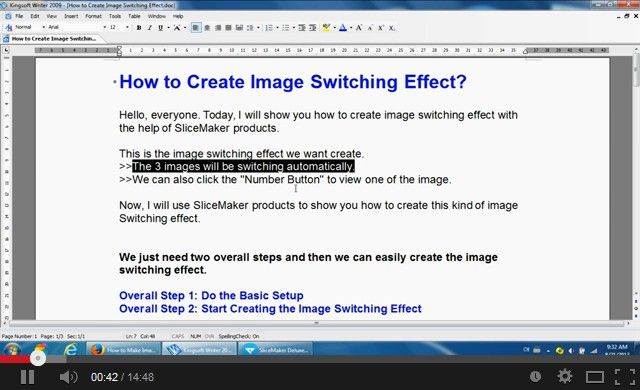
Task: Switch video to theater mode
Action: tap(595, 377)
